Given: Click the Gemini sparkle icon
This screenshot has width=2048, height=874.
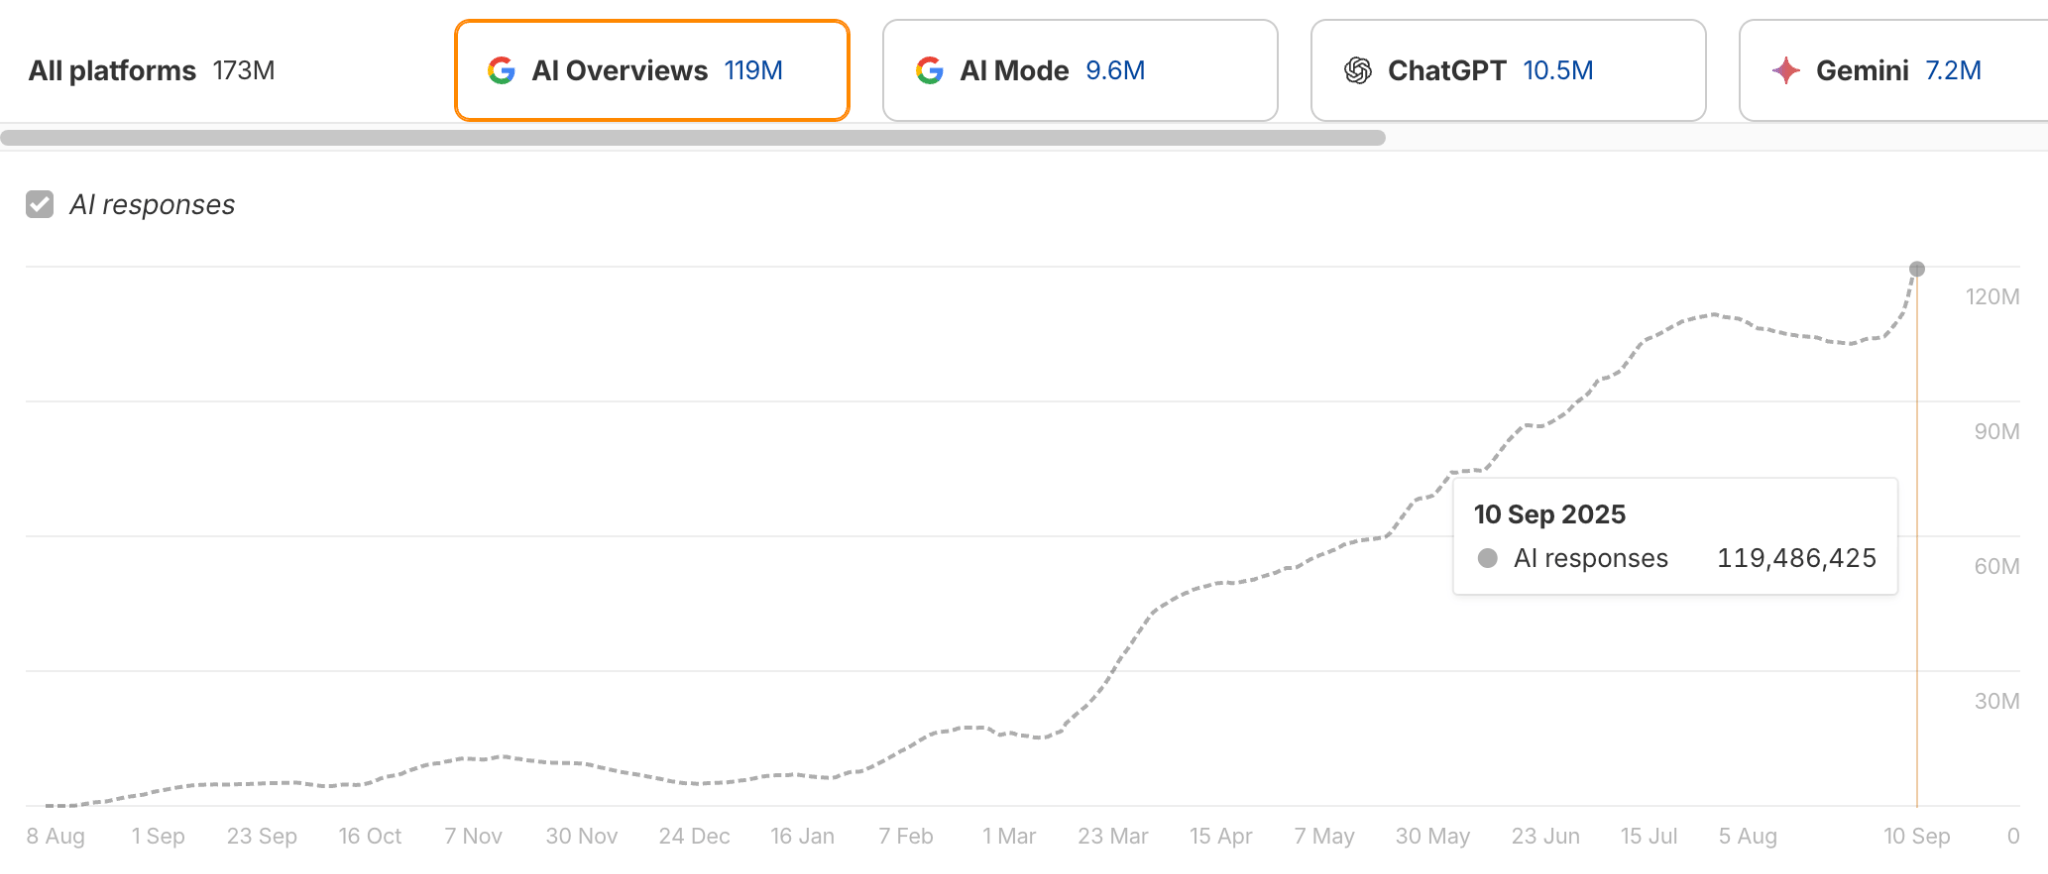Looking at the screenshot, I should point(1785,71).
